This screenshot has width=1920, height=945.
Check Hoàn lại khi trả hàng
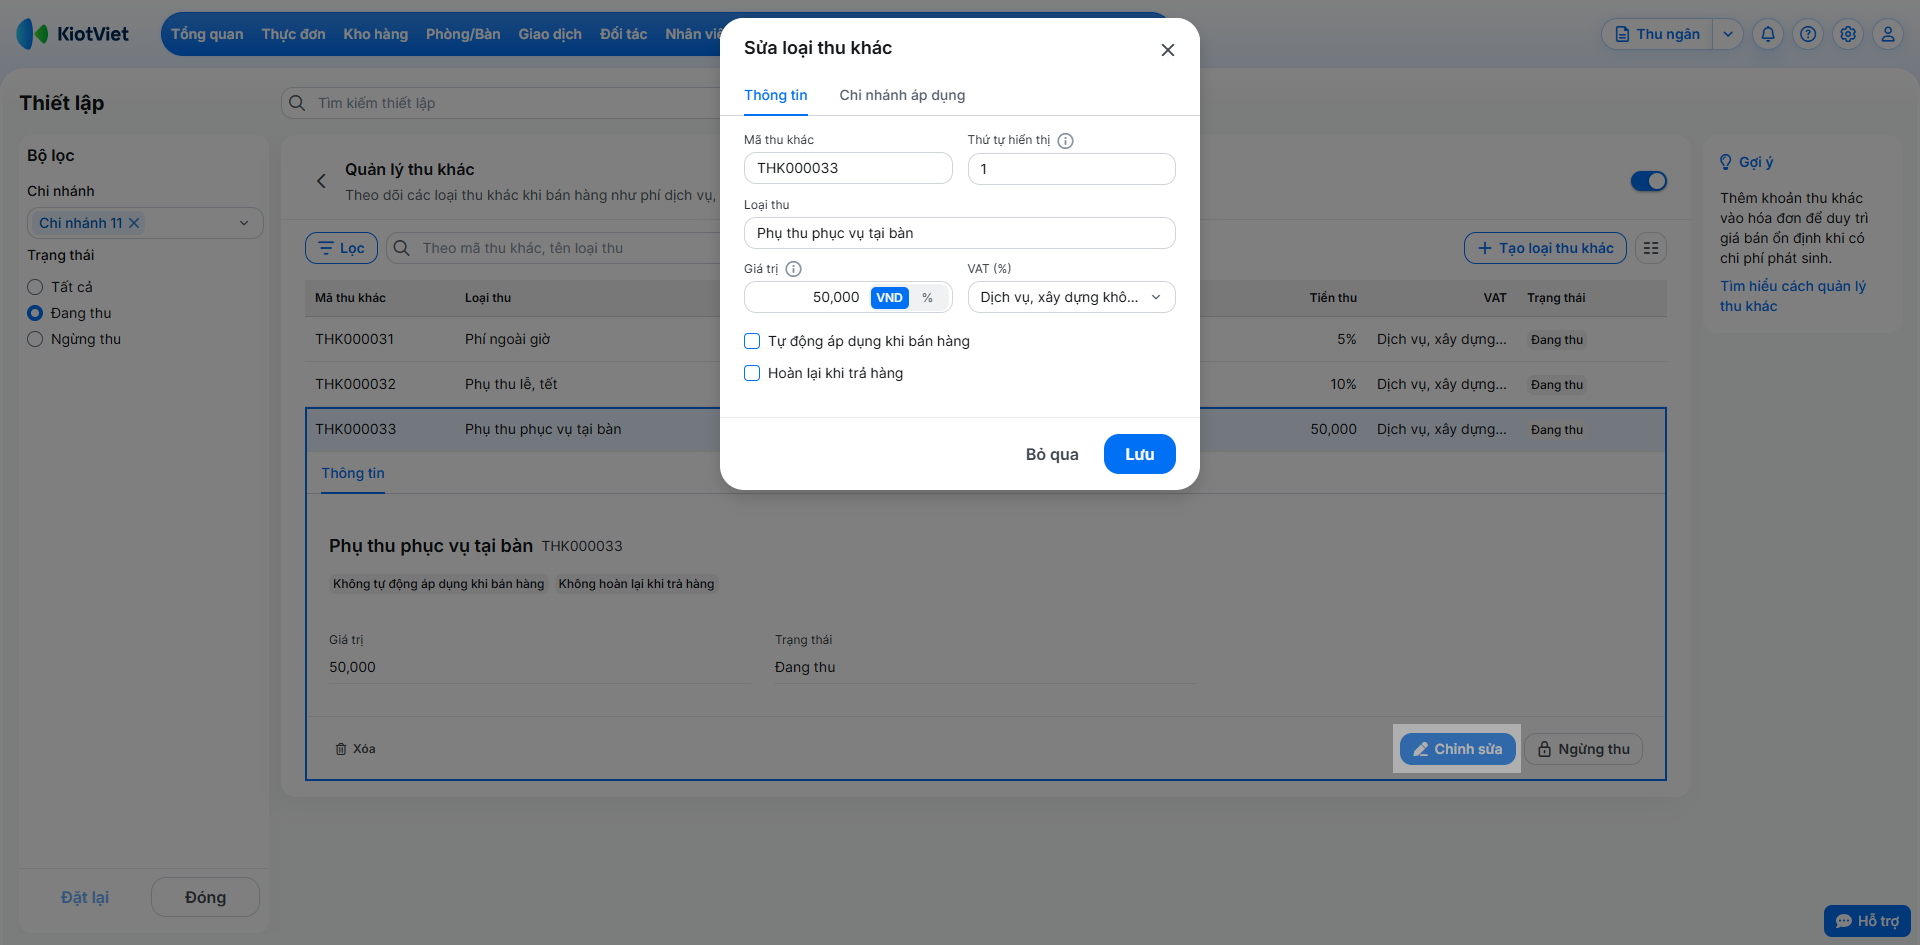pos(752,373)
